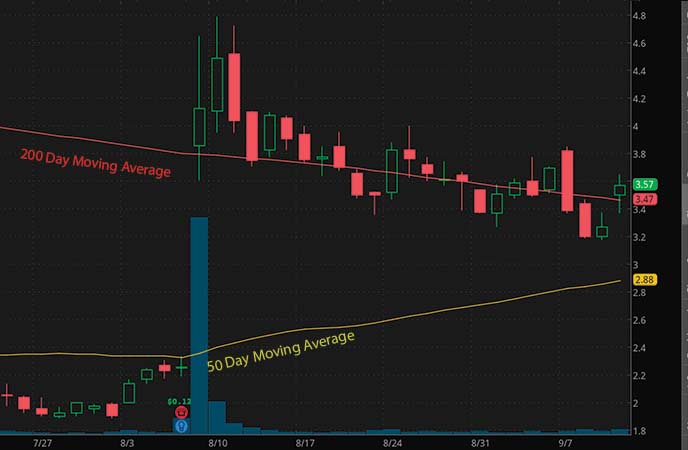Click the blue lightbulb event icon
This screenshot has height=450, width=688.
(x=182, y=426)
